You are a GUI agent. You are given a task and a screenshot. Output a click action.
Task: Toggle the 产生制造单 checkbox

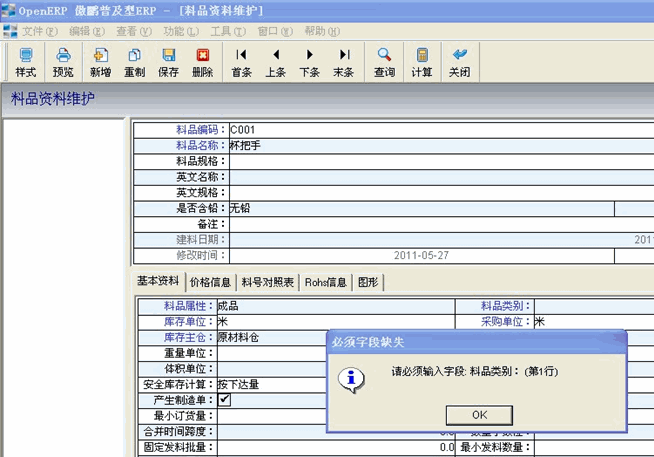[x=225, y=400]
